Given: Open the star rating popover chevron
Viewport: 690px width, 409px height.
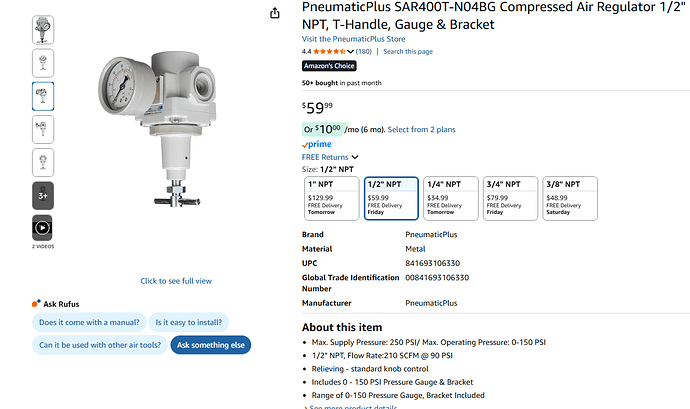Looking at the screenshot, I should tap(350, 51).
